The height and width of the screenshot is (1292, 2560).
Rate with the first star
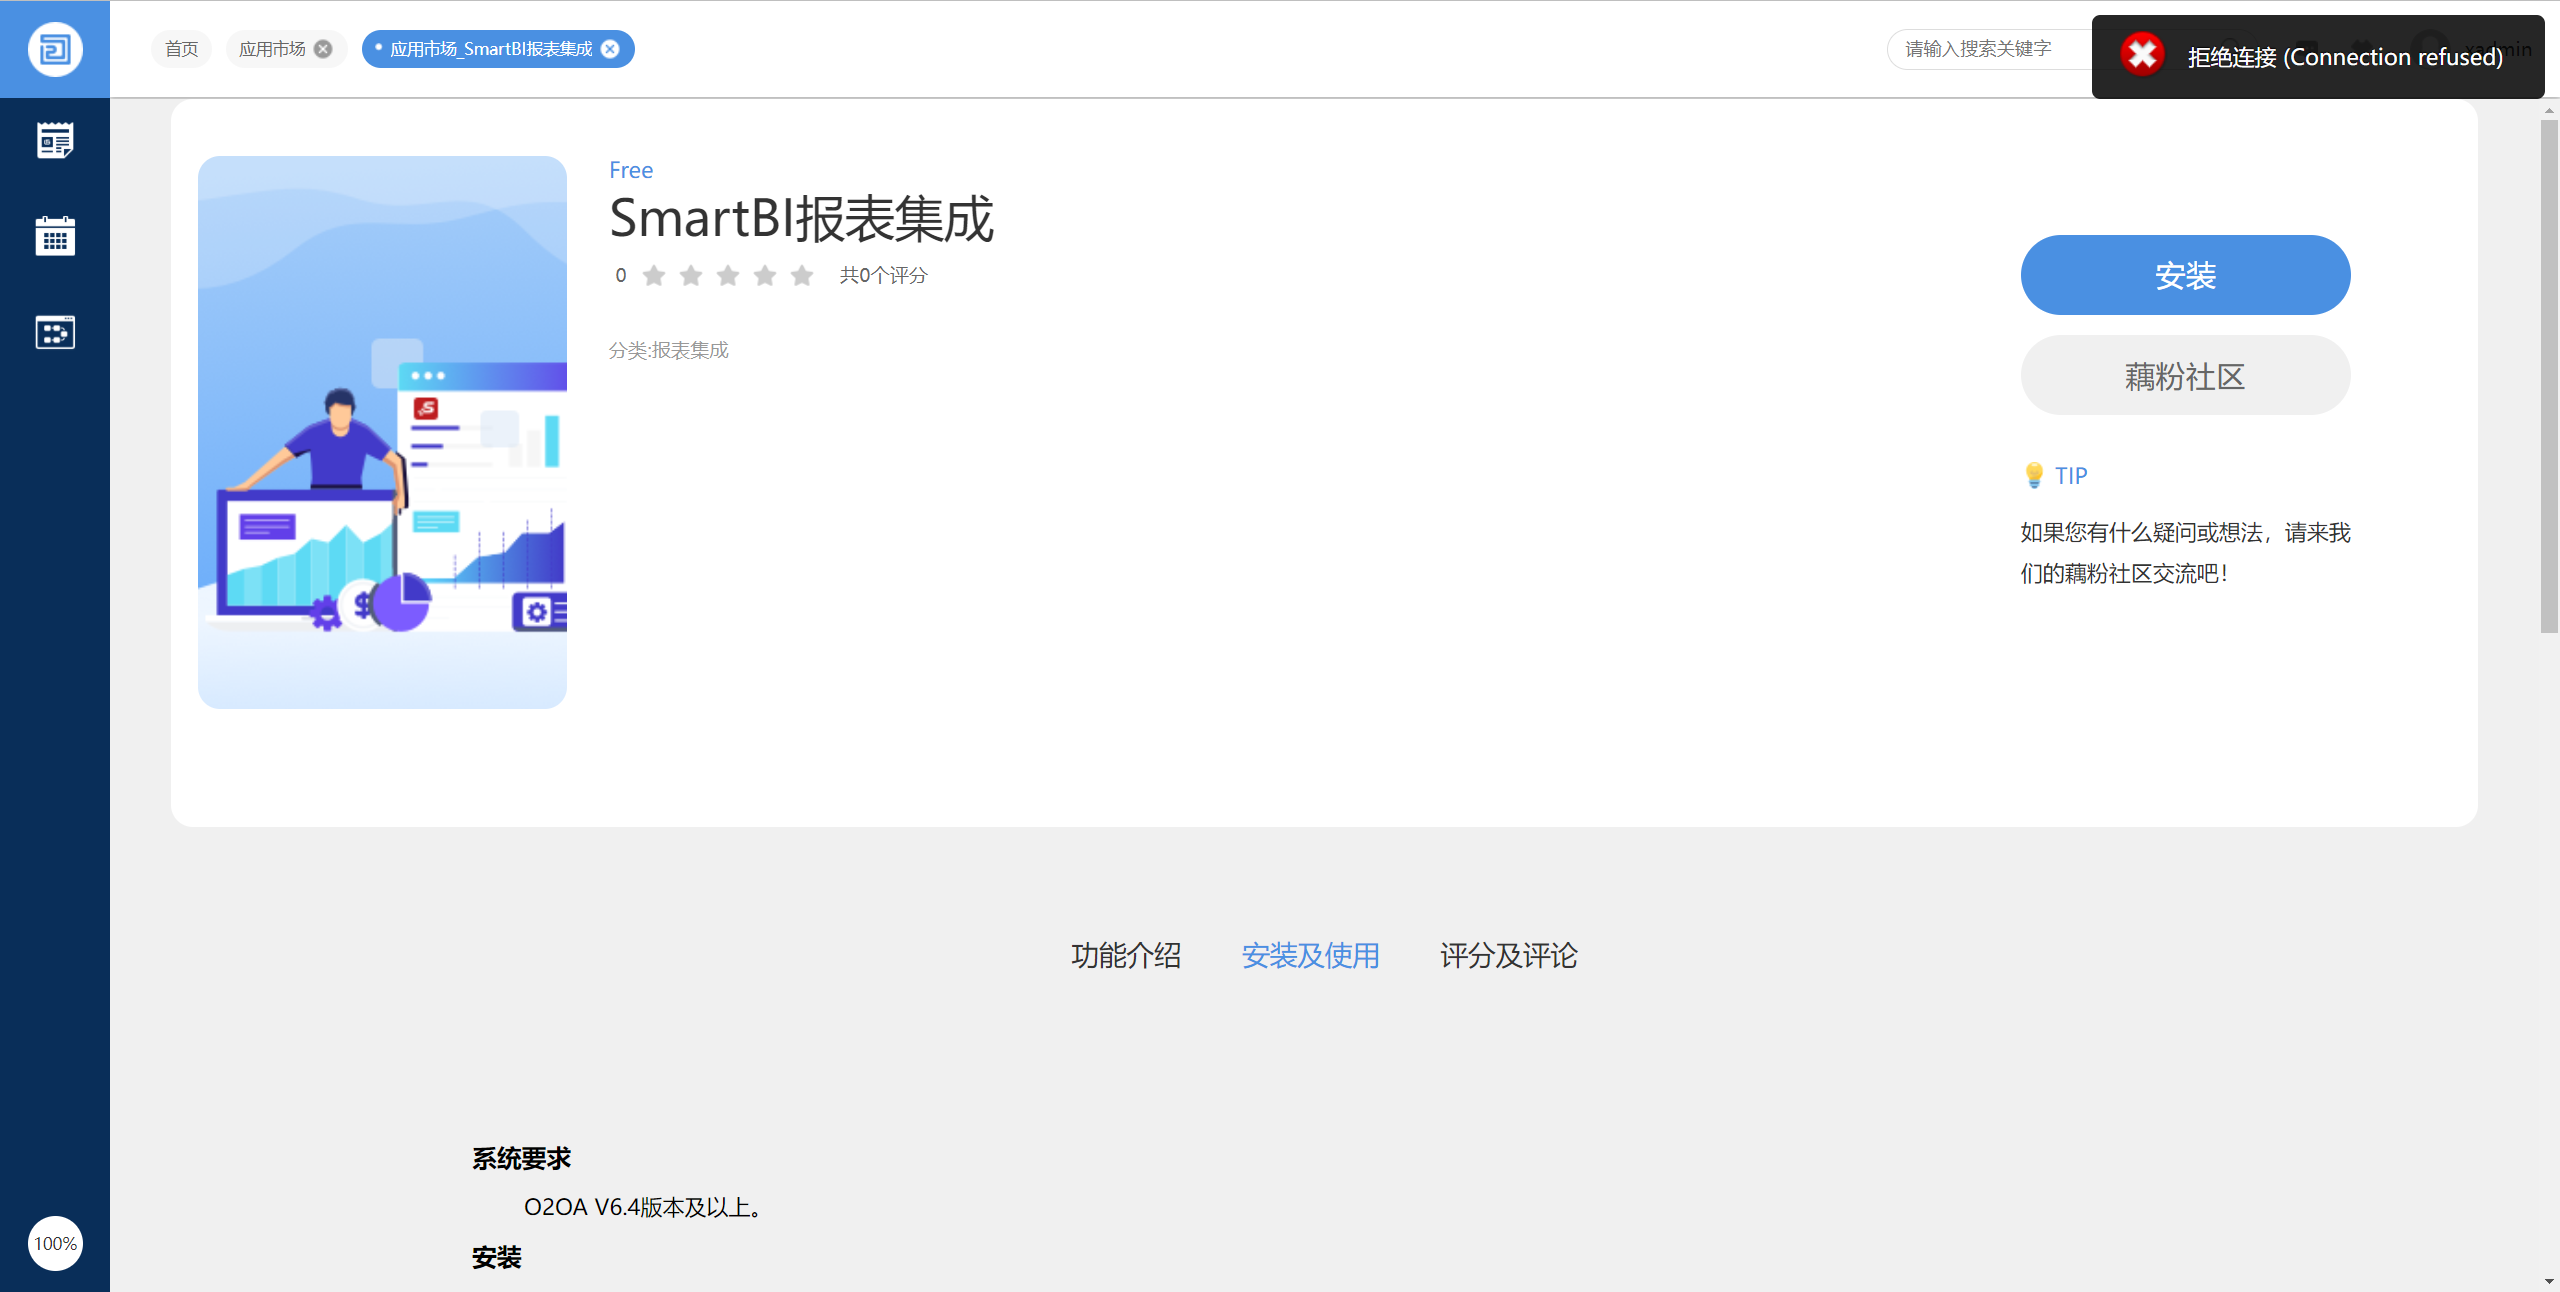coord(654,275)
